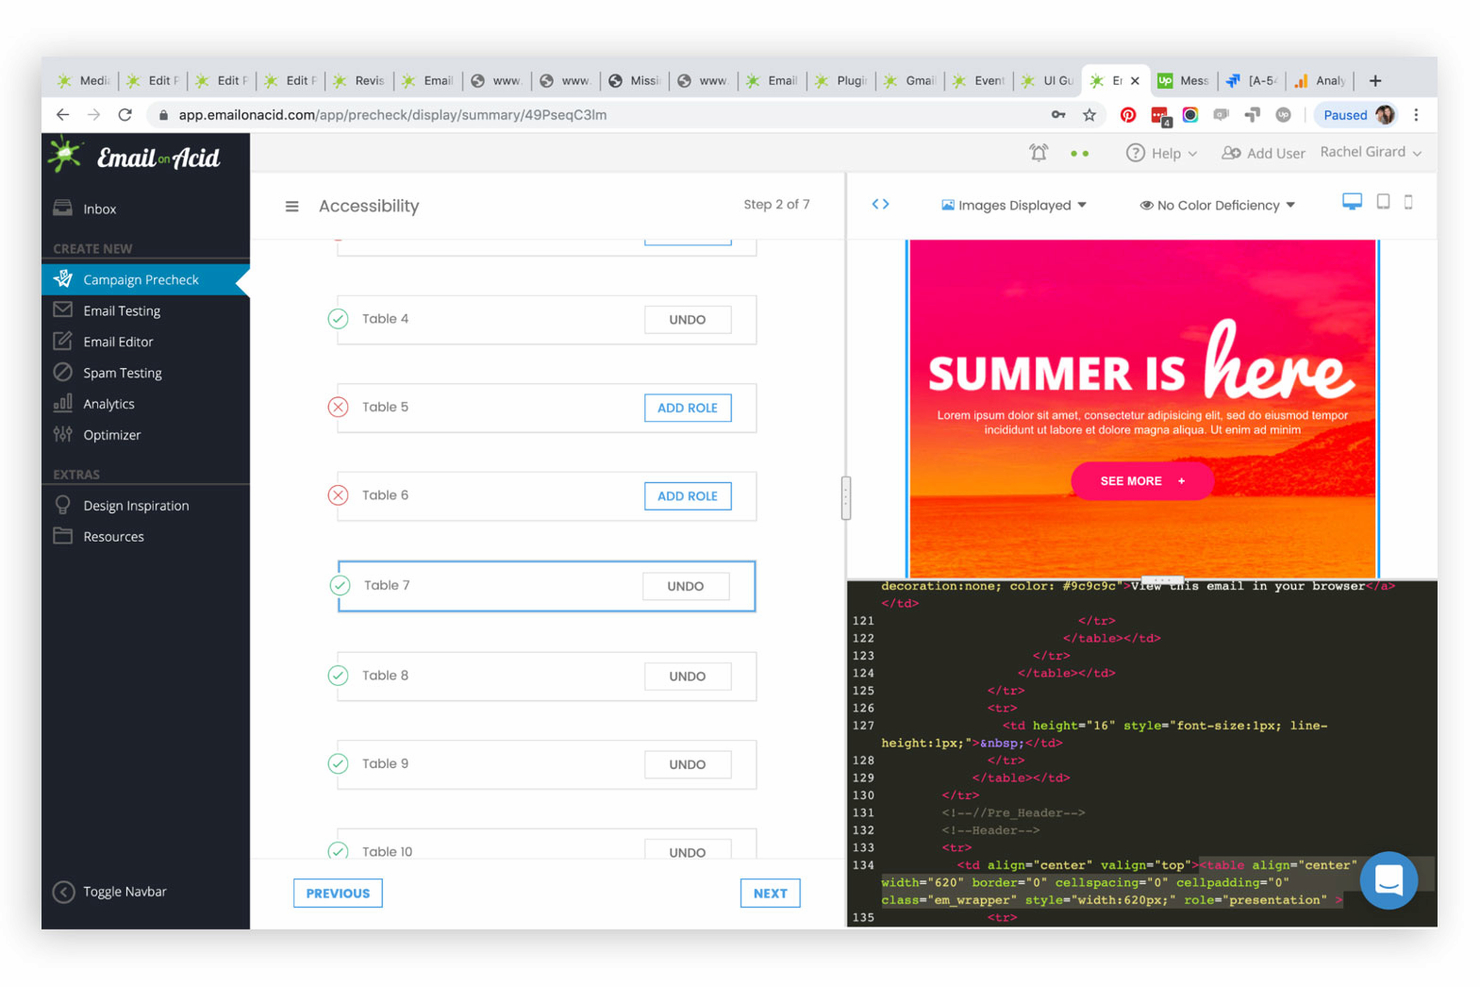Screen dimensions: 1480x987
Task: Proceed to the next precheck step
Action: click(769, 892)
